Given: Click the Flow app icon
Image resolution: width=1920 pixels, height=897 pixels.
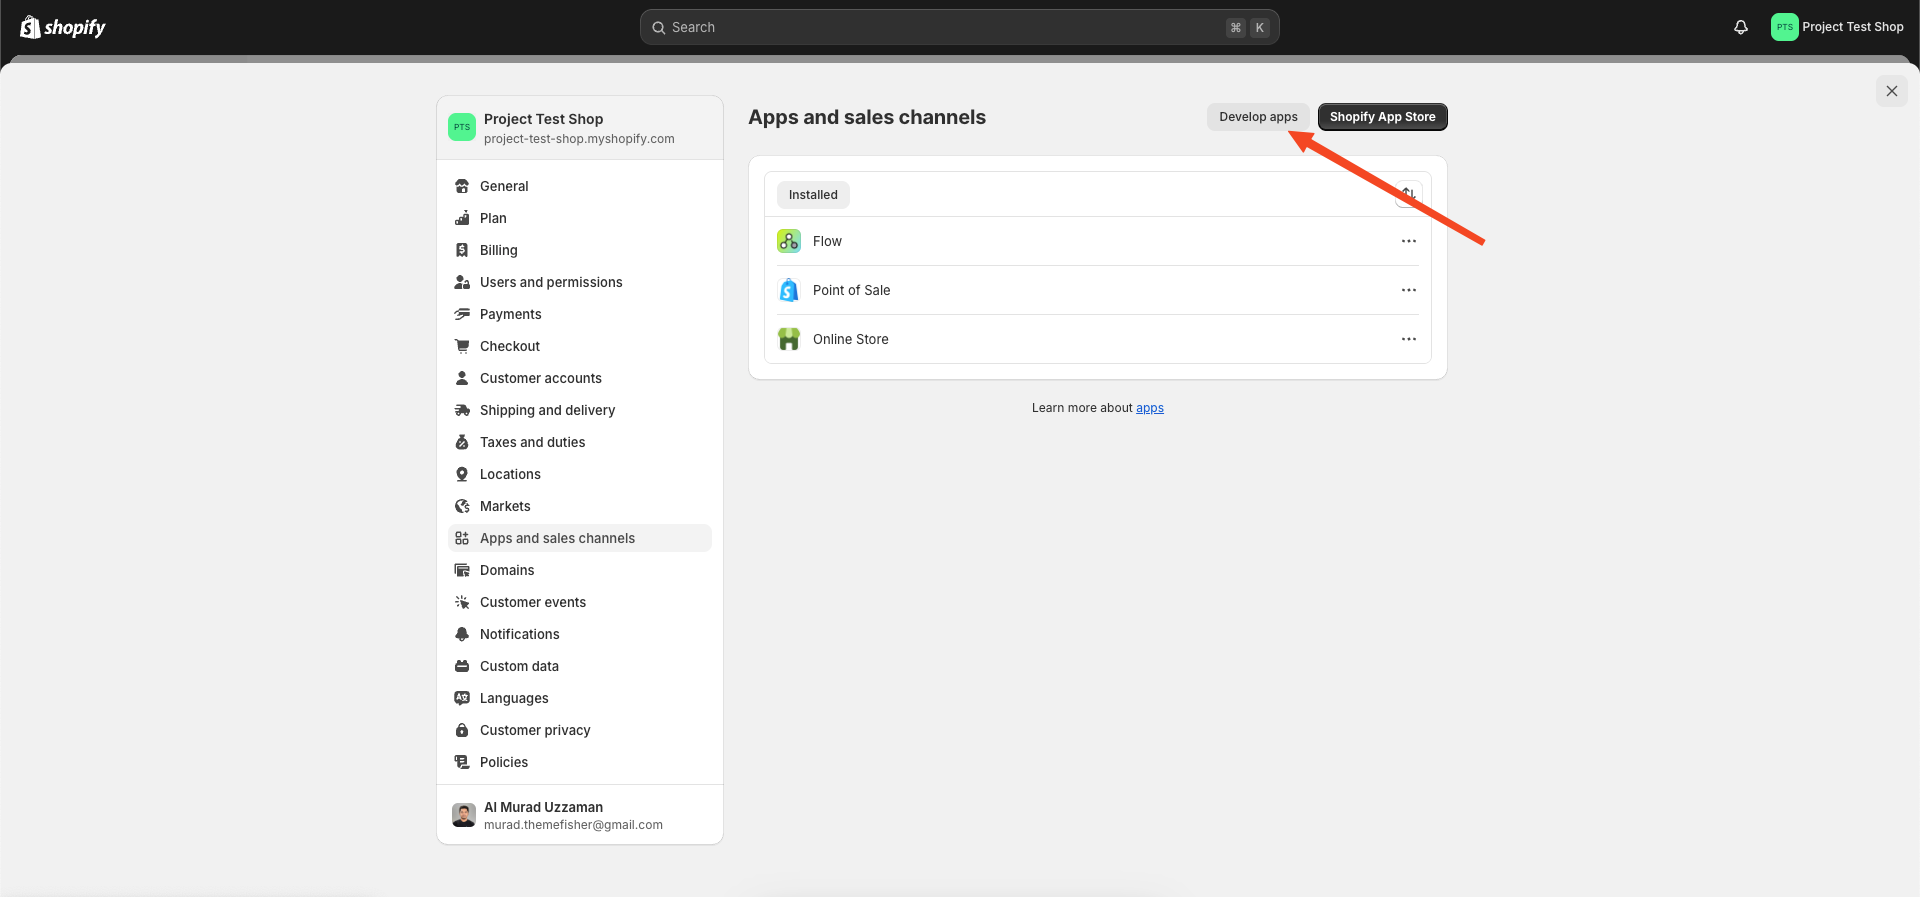Looking at the screenshot, I should click(789, 241).
